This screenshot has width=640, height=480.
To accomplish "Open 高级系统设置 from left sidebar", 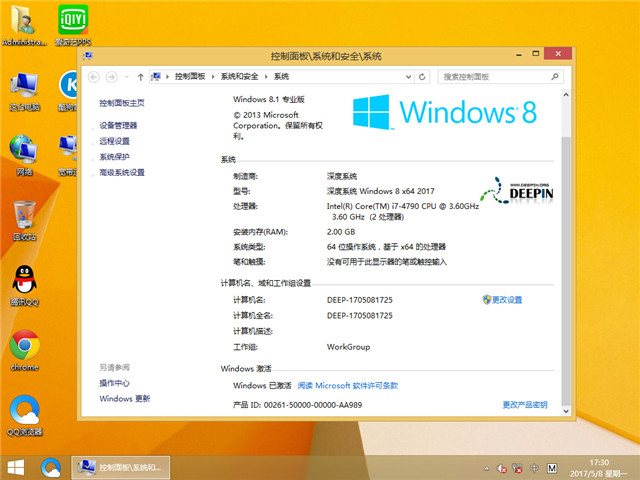I will [x=122, y=172].
